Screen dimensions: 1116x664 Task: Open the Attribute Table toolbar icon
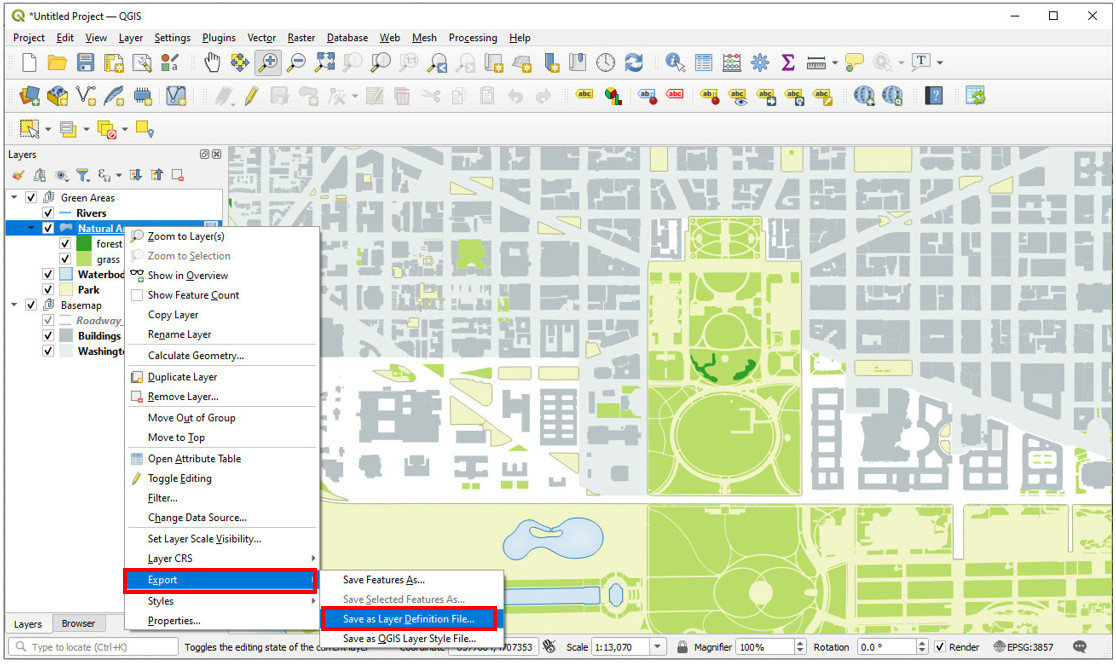click(x=702, y=62)
